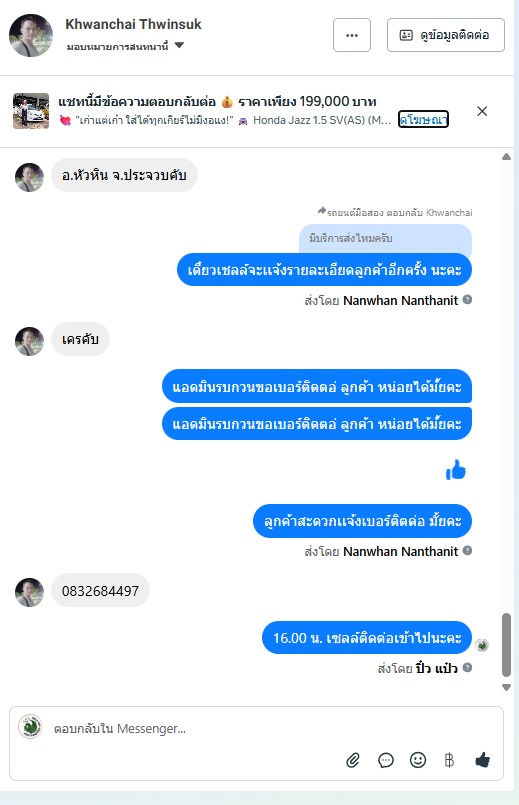
Task: Open the emoji picker smiley icon
Action: [418, 760]
